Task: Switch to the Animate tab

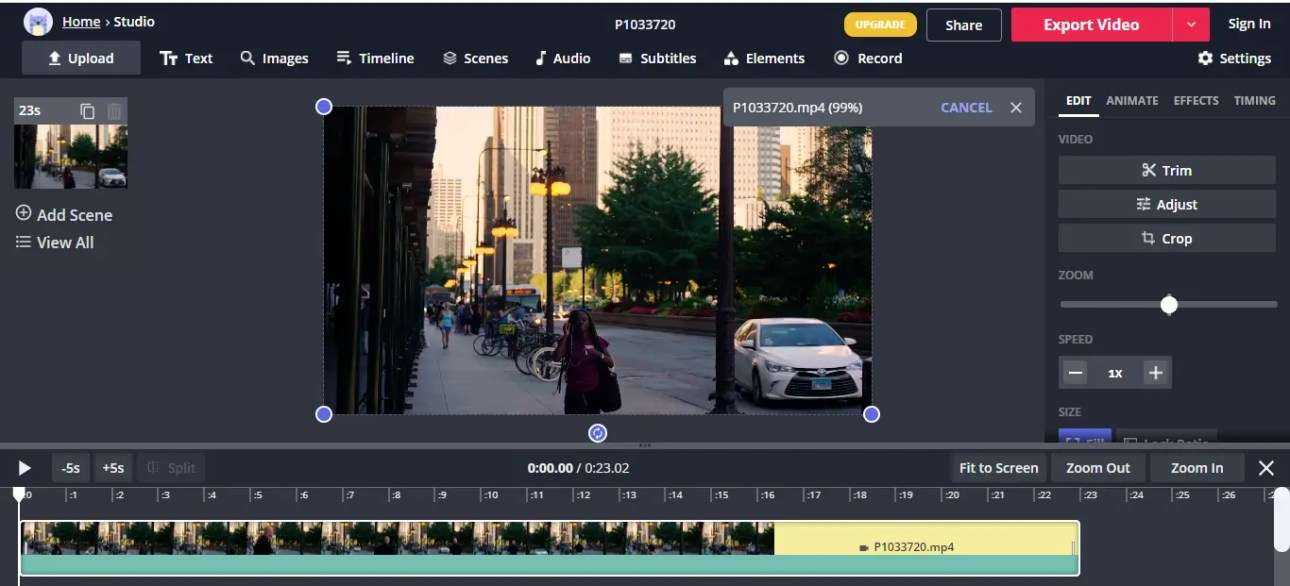Action: (x=1132, y=101)
